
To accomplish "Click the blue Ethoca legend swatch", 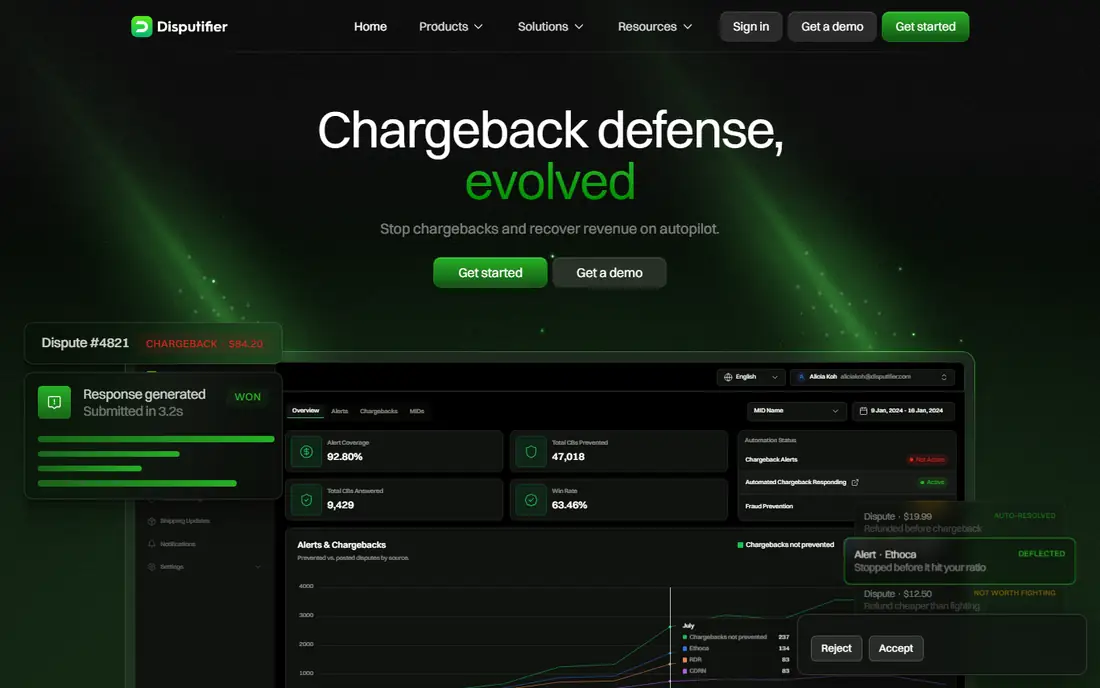I will click(685, 649).
